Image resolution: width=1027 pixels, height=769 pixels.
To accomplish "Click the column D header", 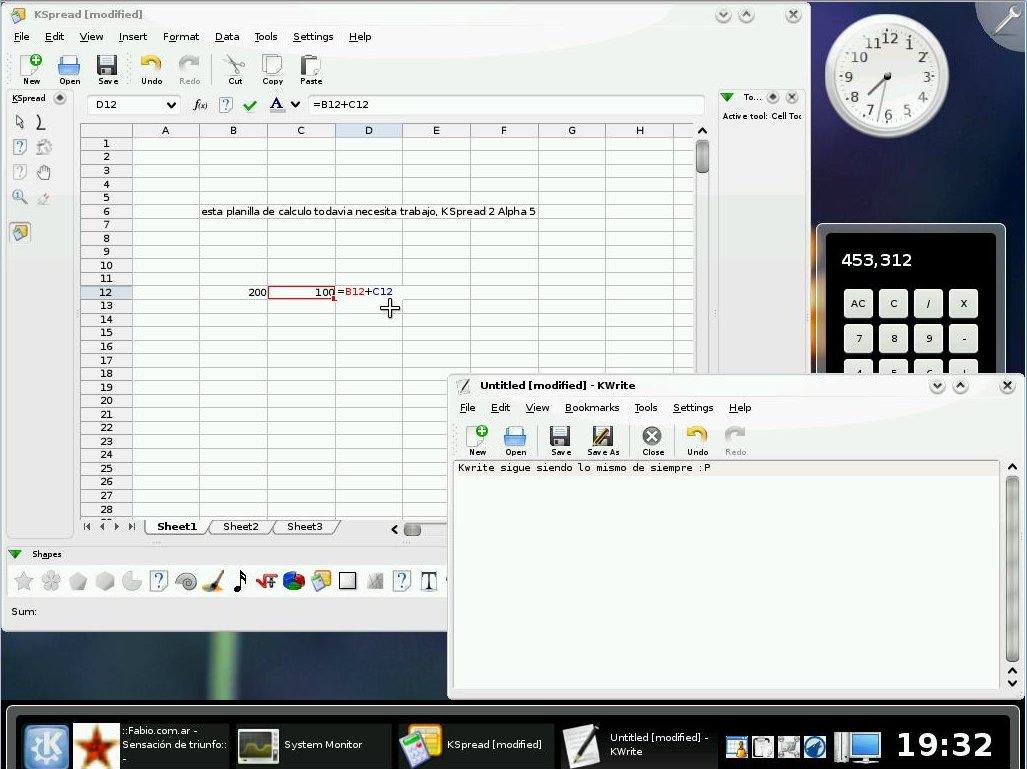I will 369,130.
